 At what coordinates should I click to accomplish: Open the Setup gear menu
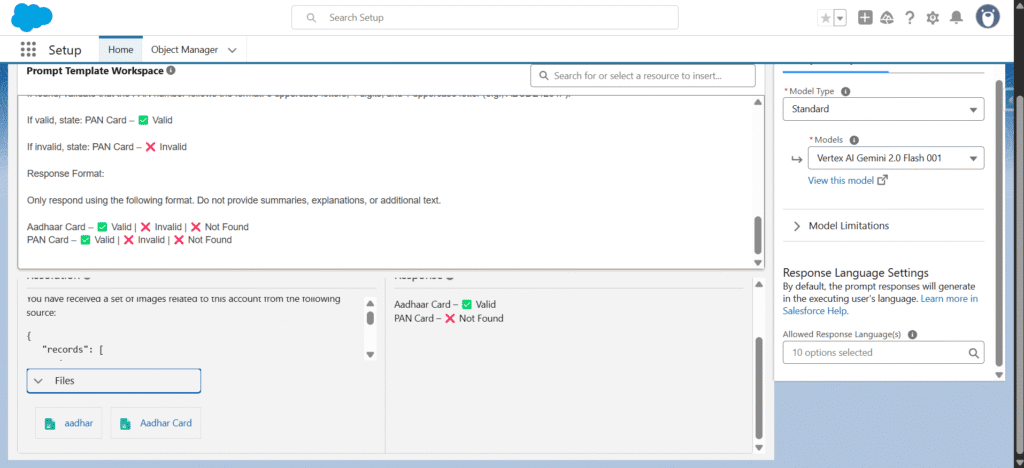pos(933,18)
